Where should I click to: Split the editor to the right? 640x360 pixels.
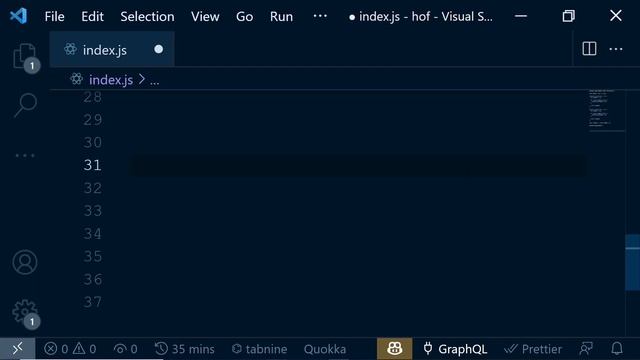[x=589, y=49]
